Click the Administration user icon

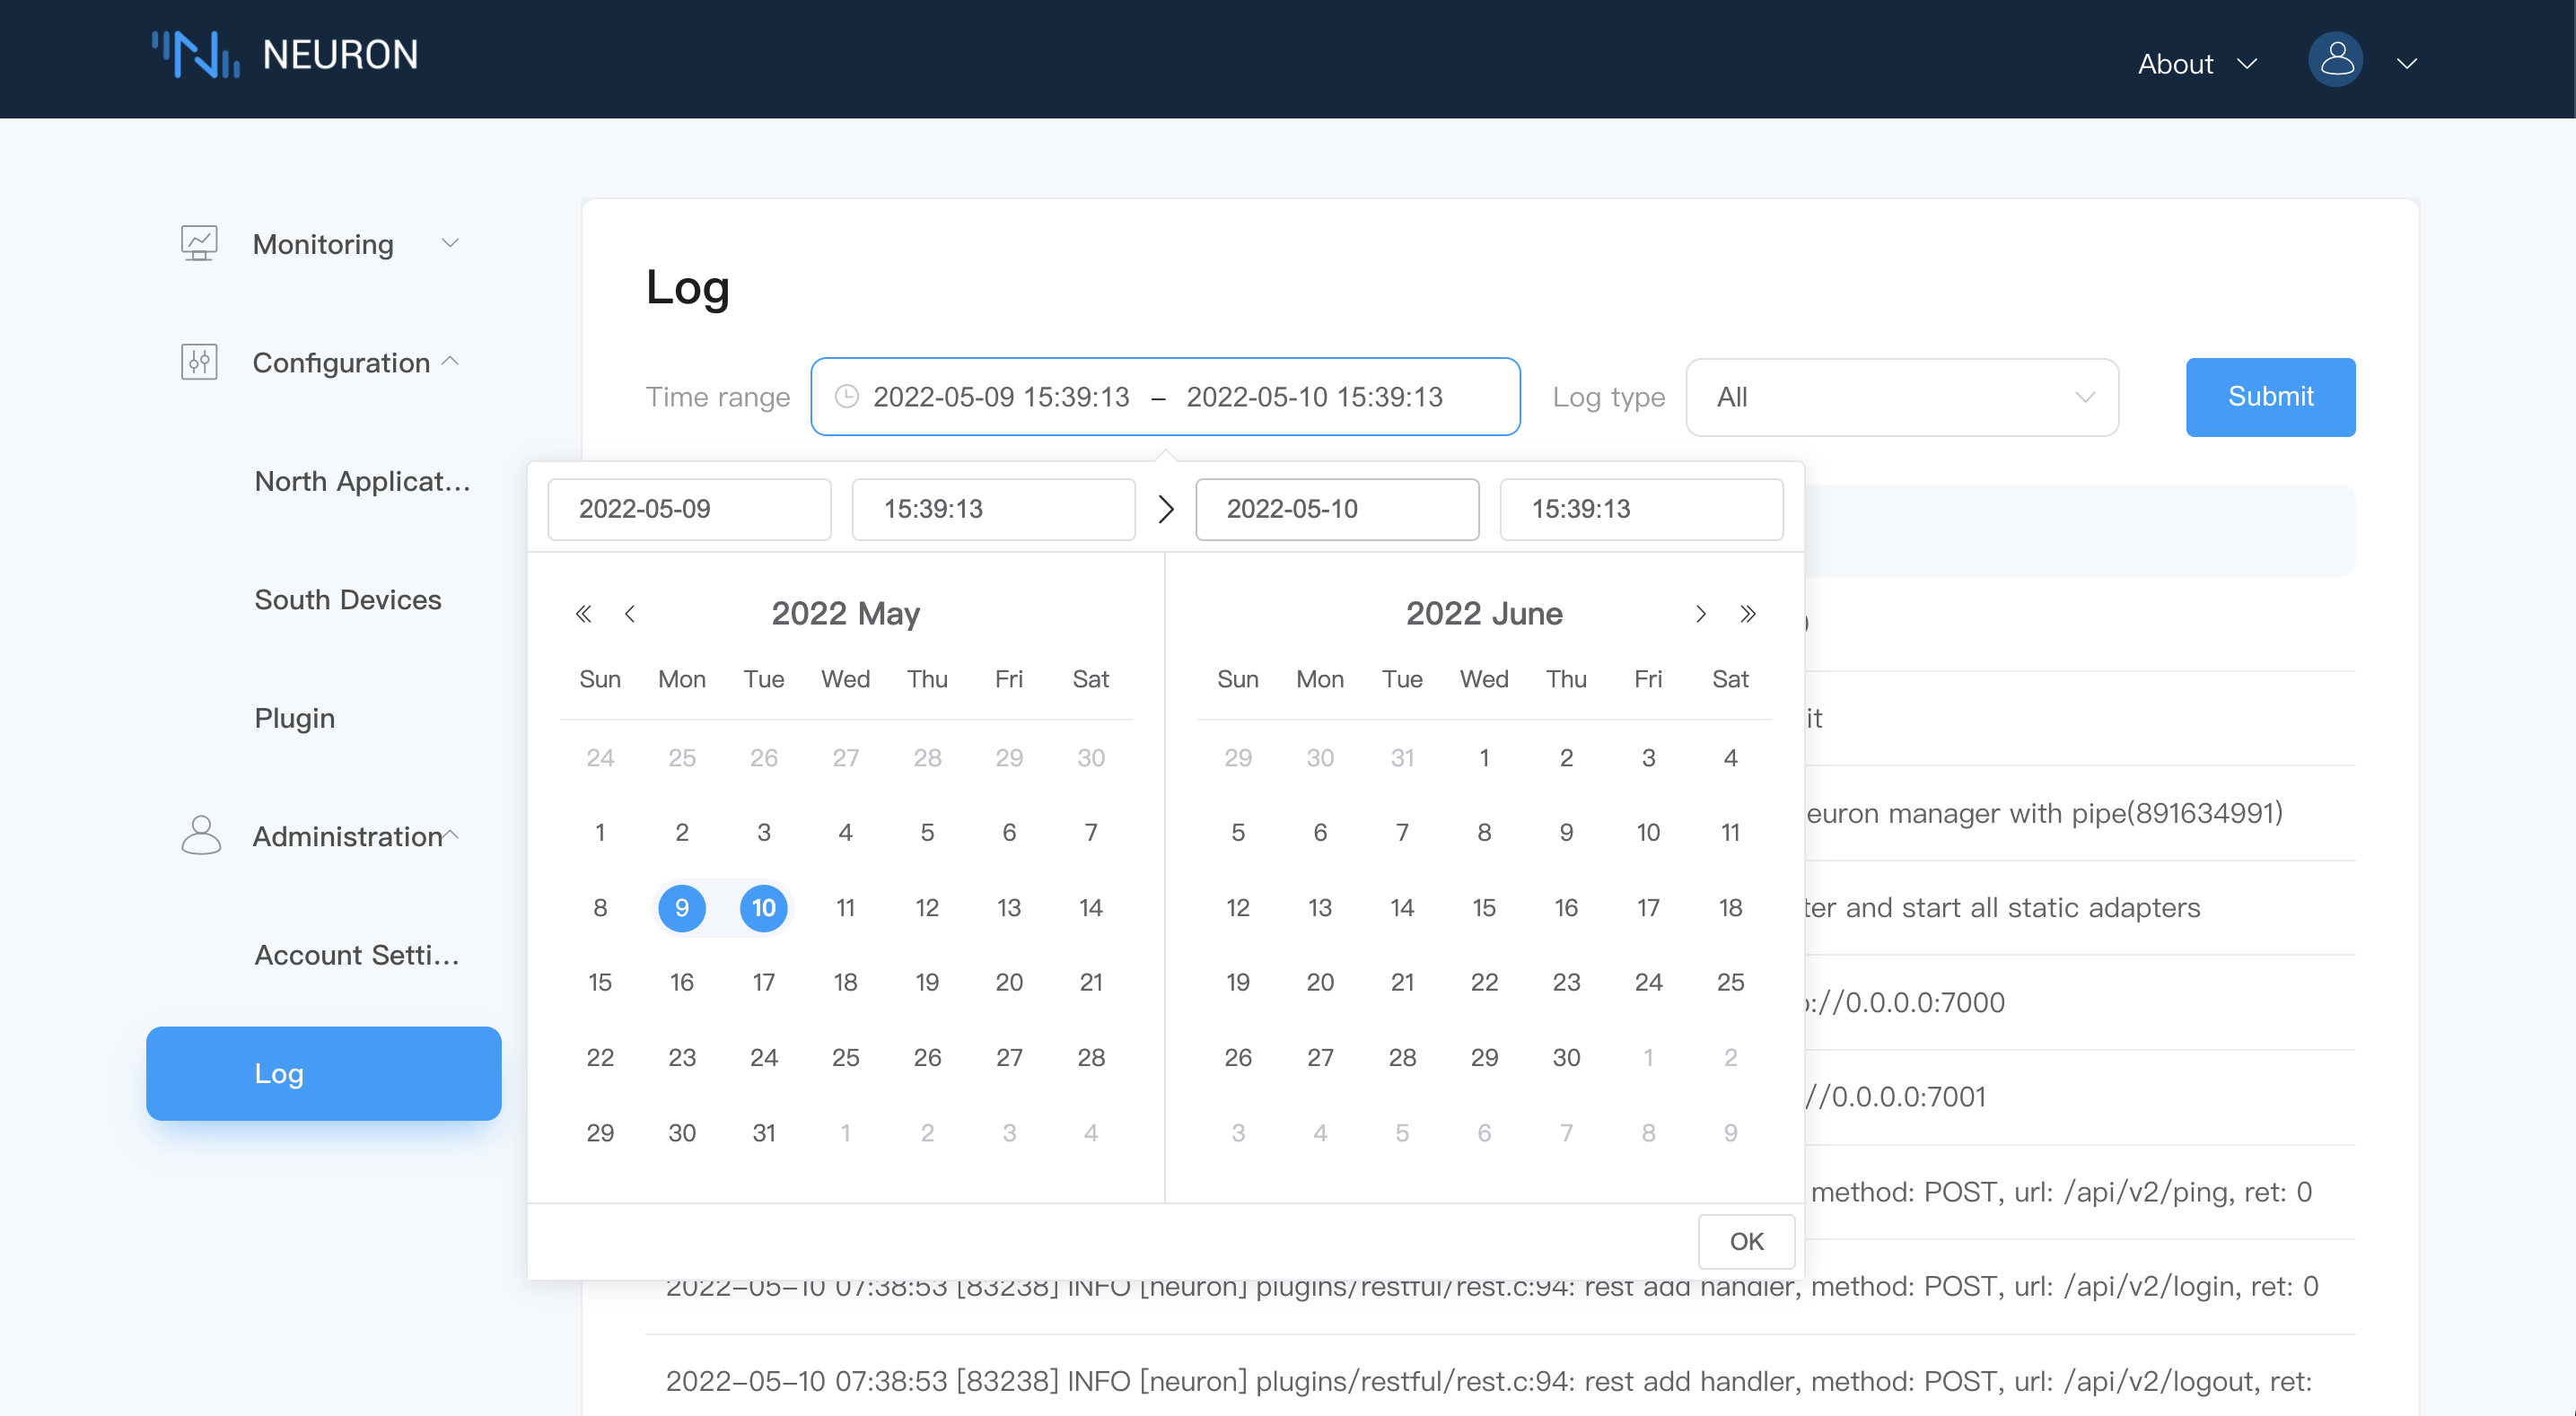pyautogui.click(x=200, y=835)
